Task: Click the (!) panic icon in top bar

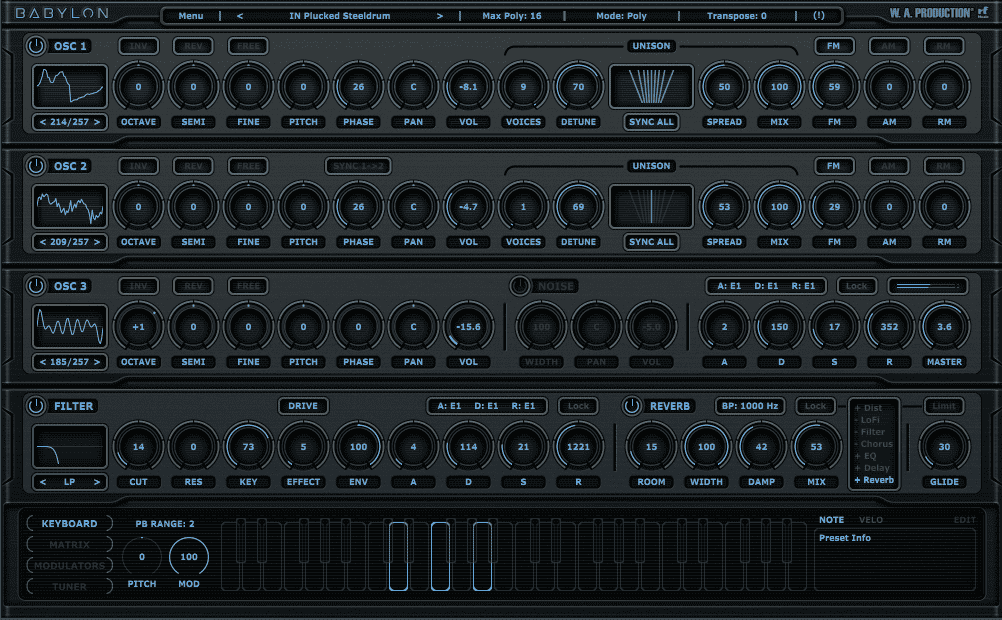Action: coord(819,15)
